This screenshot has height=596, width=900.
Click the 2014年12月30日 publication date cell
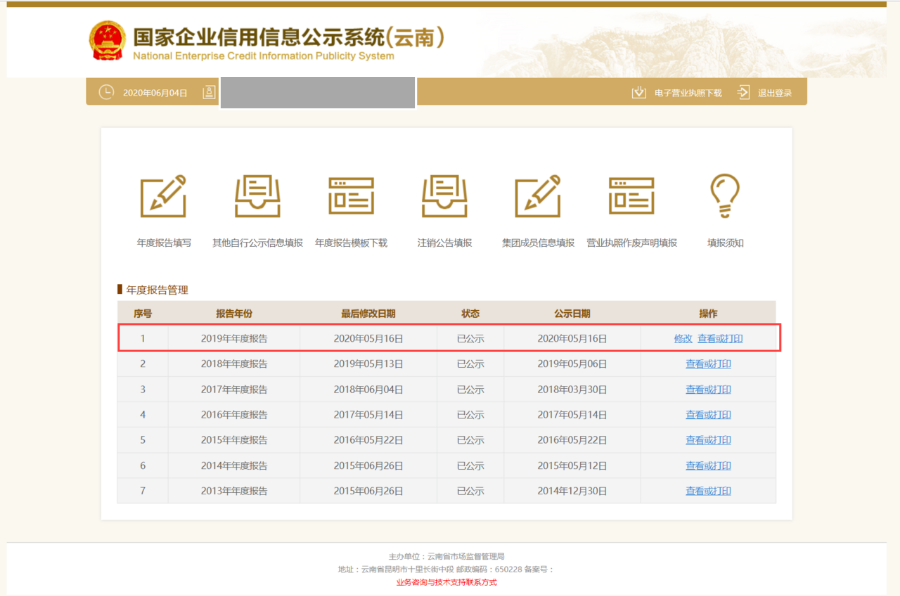572,491
